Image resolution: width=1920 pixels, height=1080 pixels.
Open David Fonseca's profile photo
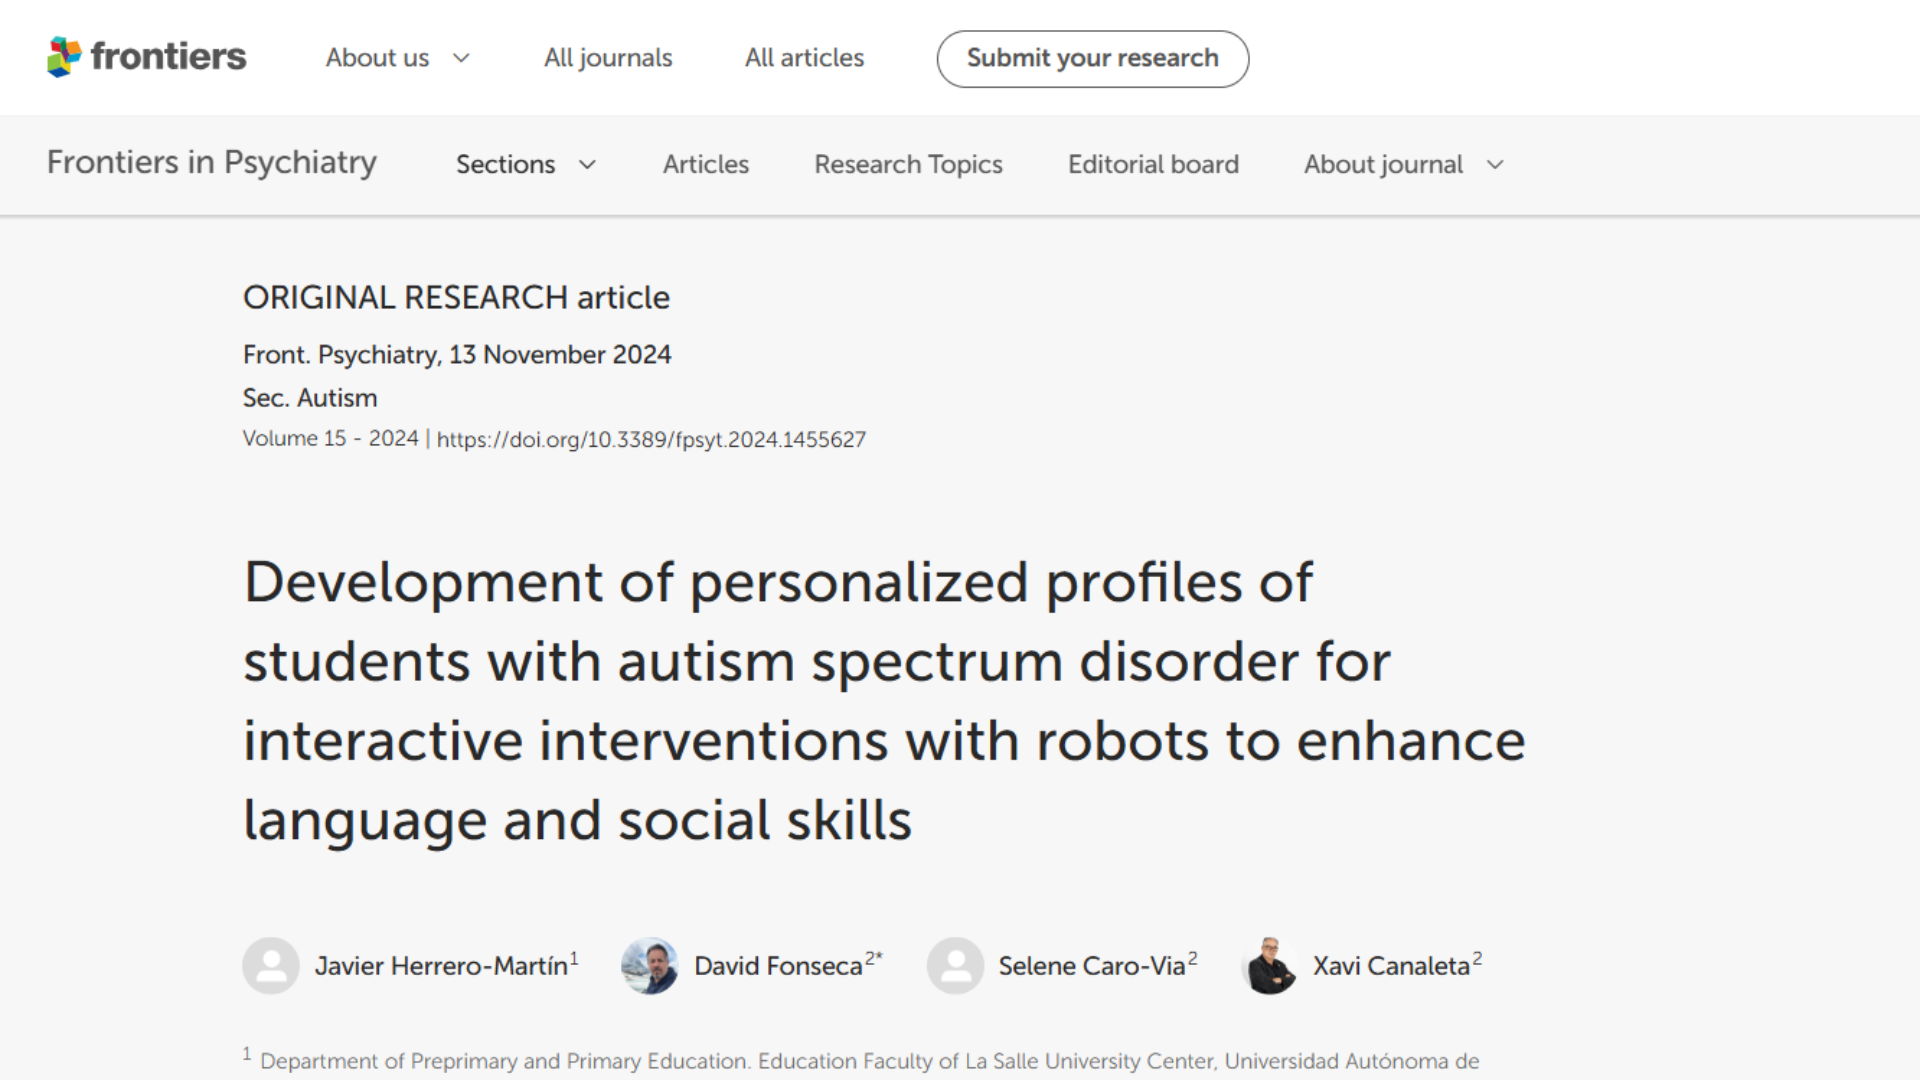coord(650,965)
